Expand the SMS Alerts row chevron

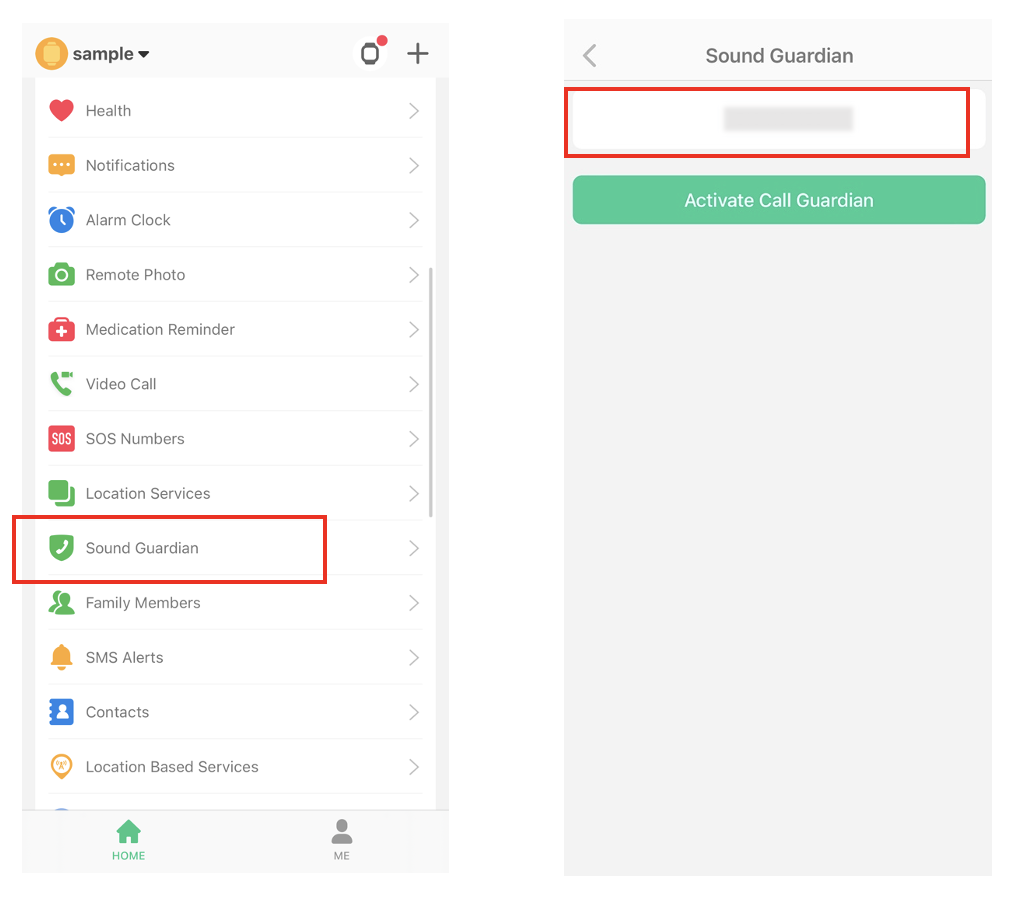coord(414,657)
